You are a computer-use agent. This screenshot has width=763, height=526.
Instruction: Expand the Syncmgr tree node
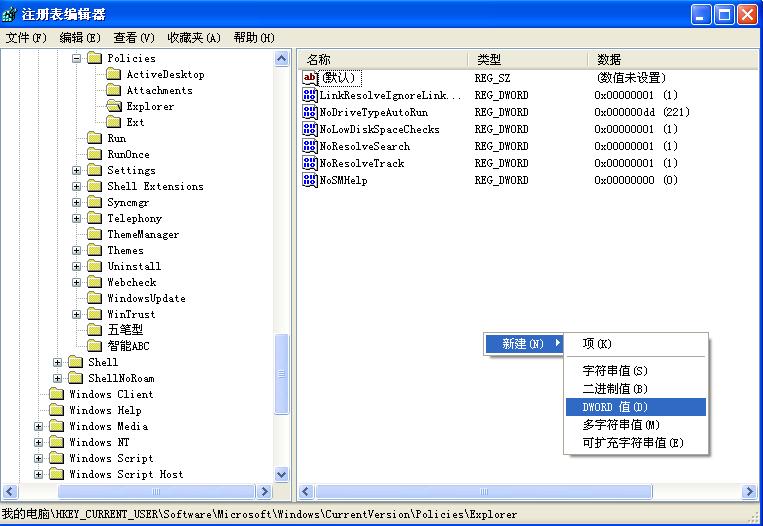tap(76, 202)
